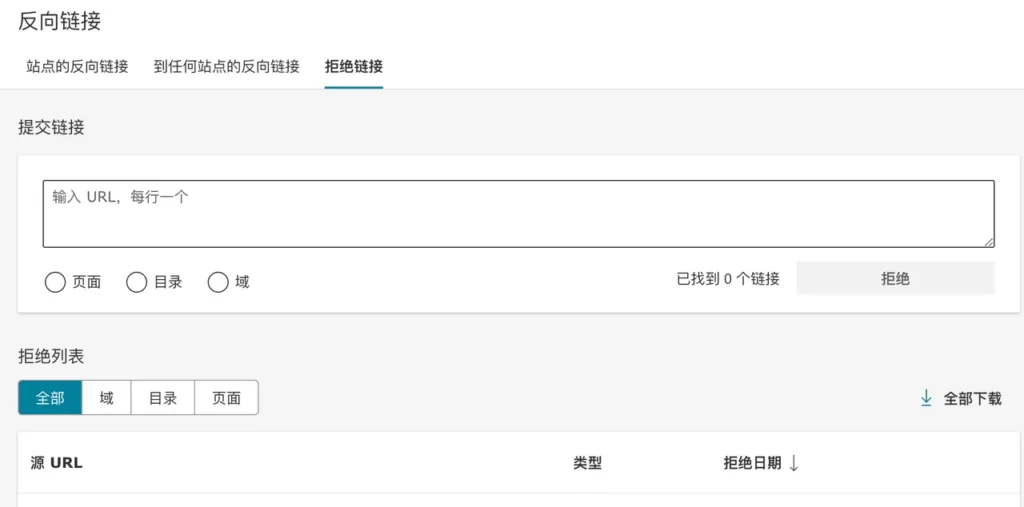Click the 源 URL column header

[57, 463]
